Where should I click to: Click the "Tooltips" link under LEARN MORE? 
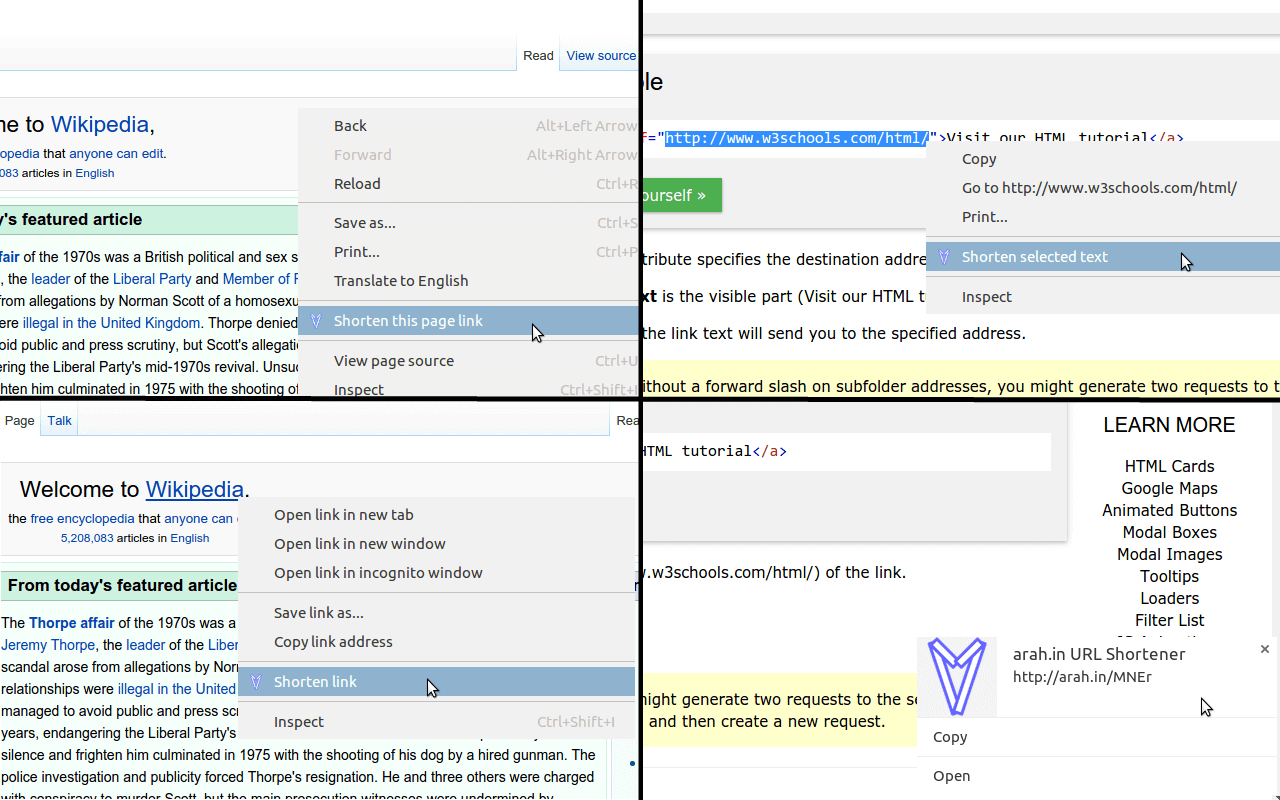[1169, 576]
